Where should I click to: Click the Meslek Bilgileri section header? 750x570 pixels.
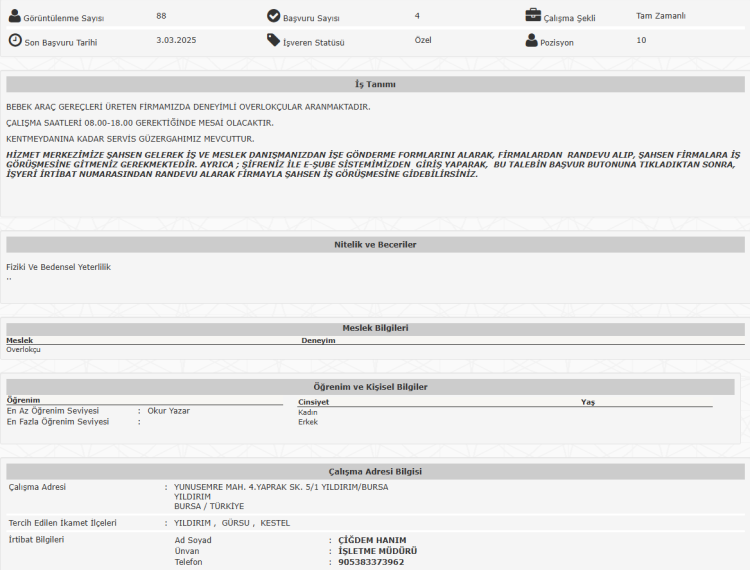pyautogui.click(x=375, y=328)
